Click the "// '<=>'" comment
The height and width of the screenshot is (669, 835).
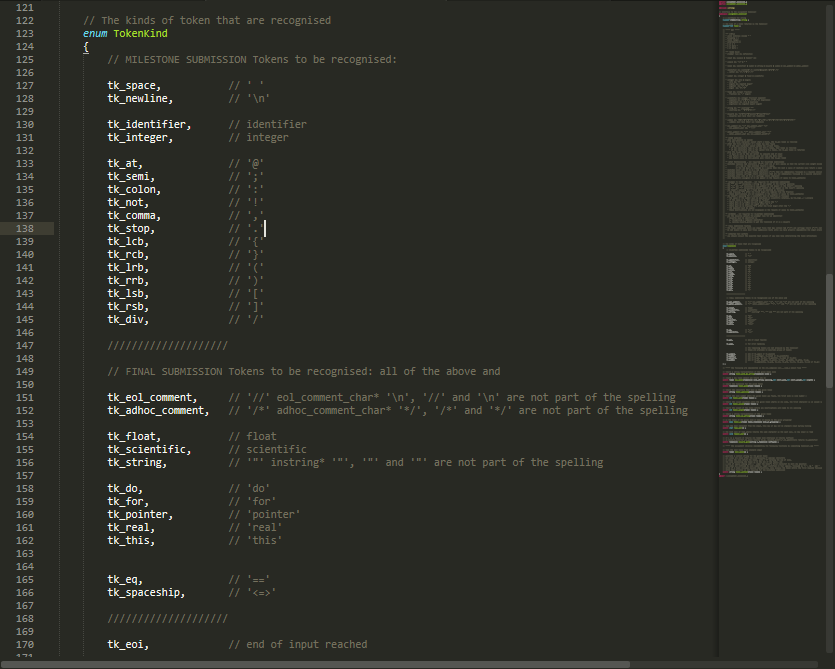pos(252,592)
